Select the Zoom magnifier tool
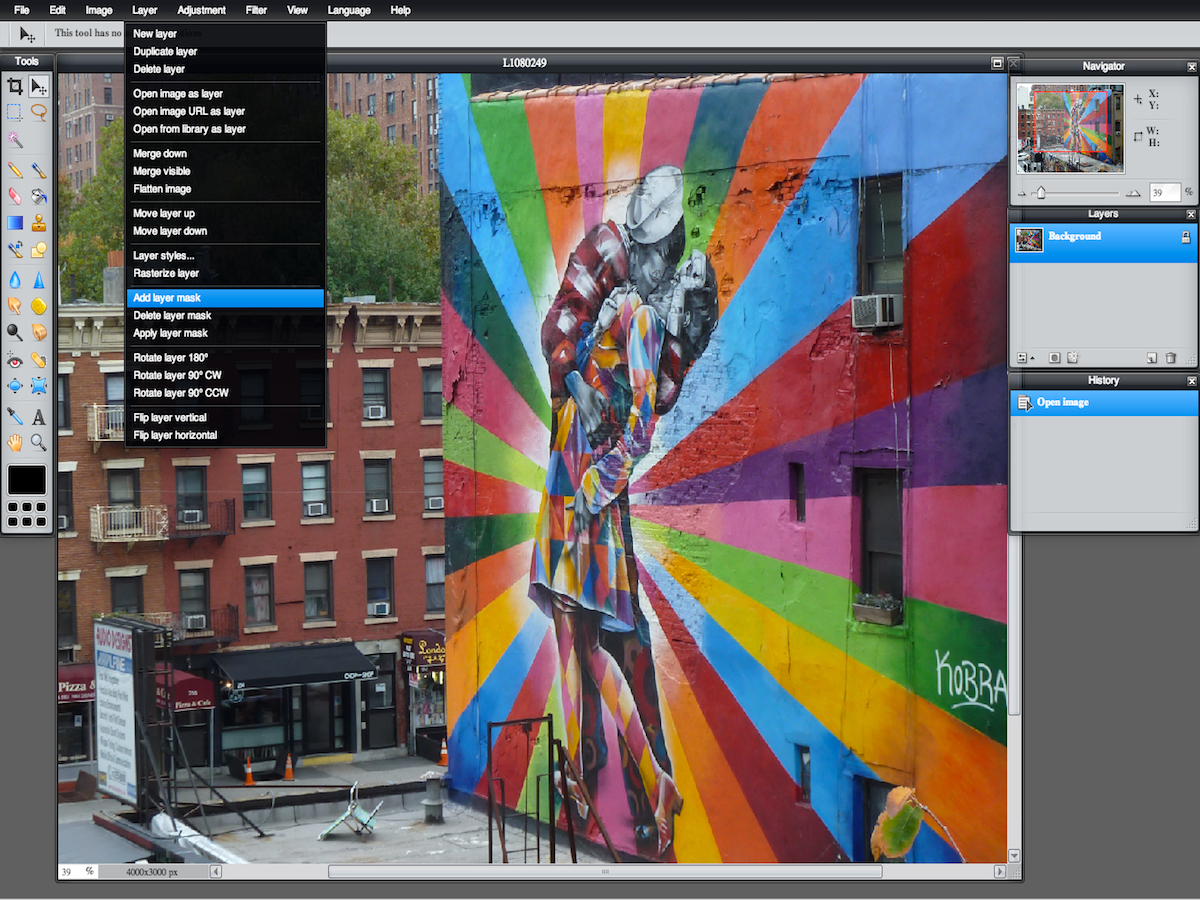This screenshot has width=1200, height=900. tap(39, 442)
